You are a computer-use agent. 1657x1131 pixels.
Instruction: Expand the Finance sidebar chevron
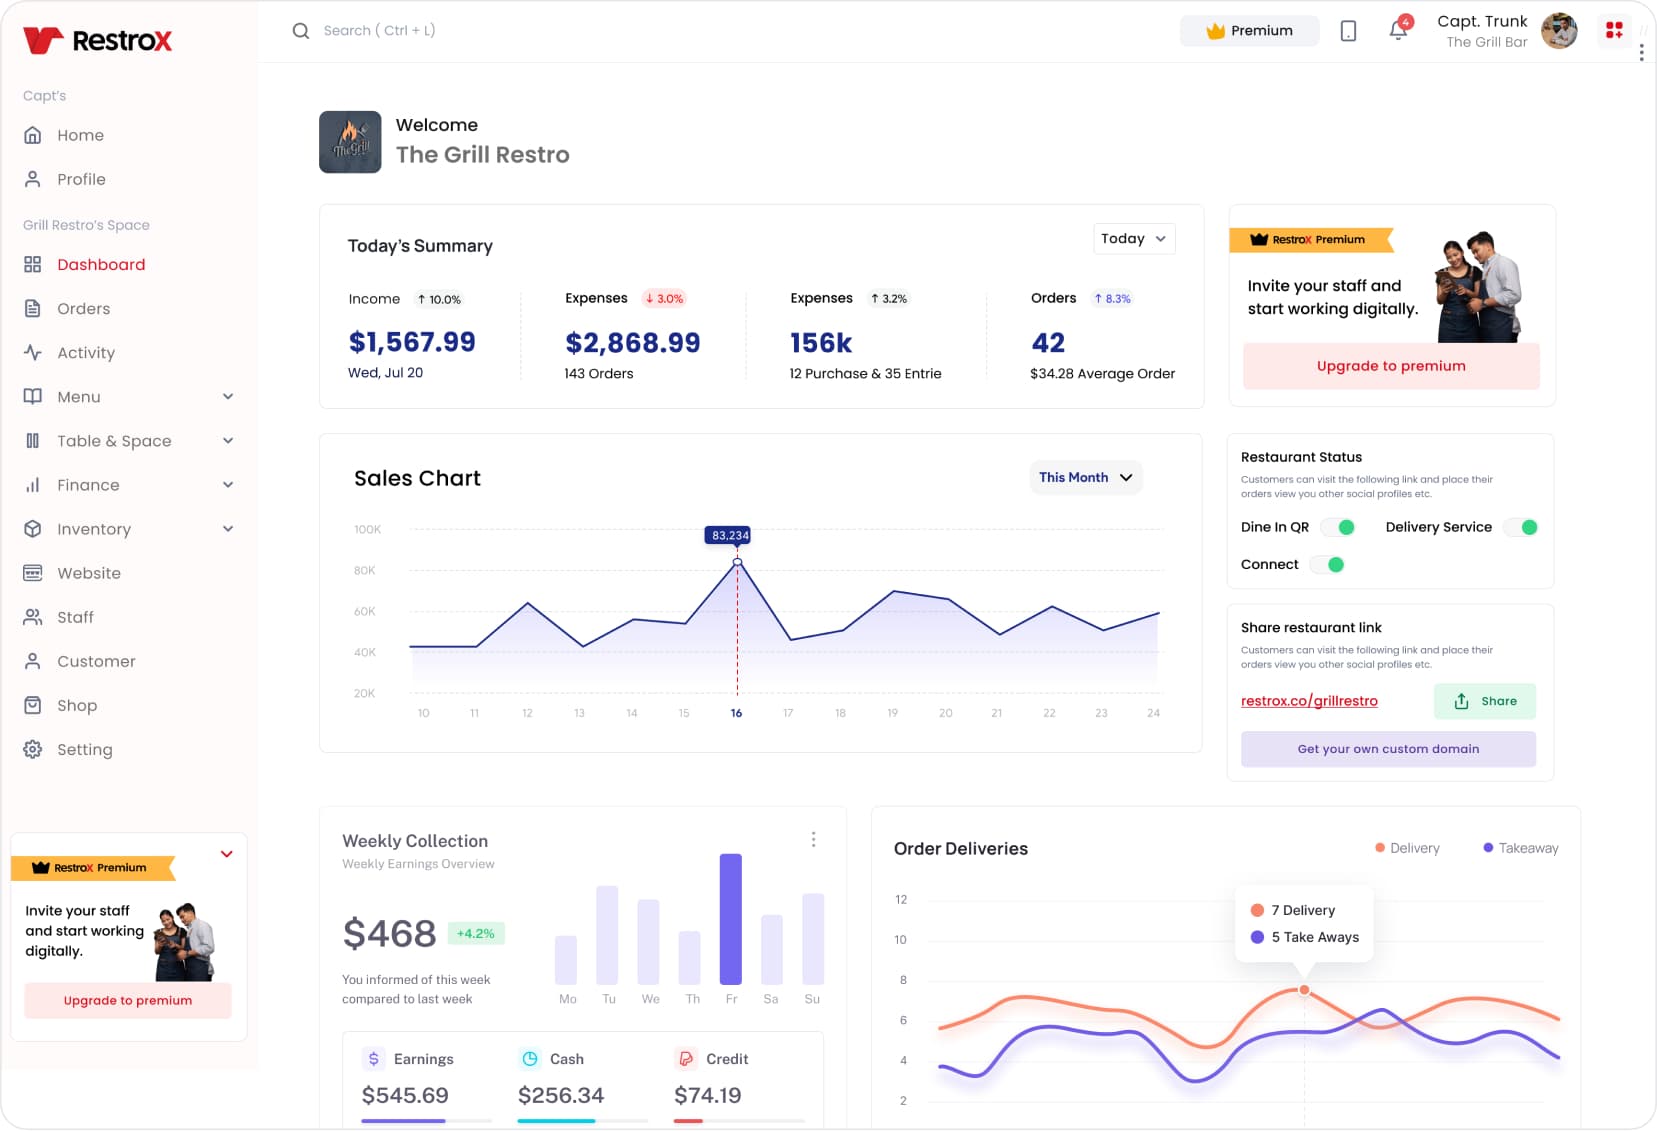click(x=228, y=484)
